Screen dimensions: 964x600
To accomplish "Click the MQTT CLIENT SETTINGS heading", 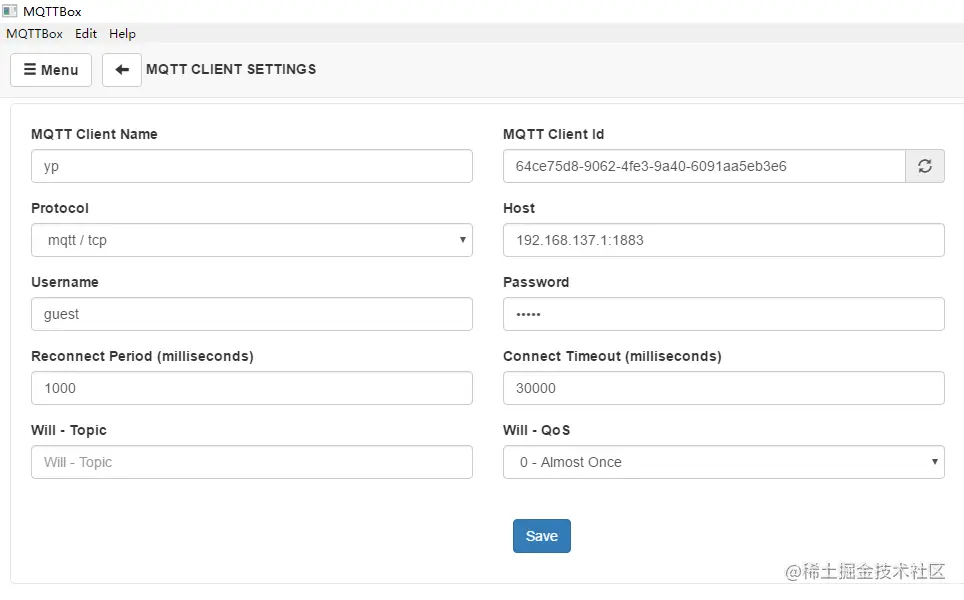I will point(231,70).
